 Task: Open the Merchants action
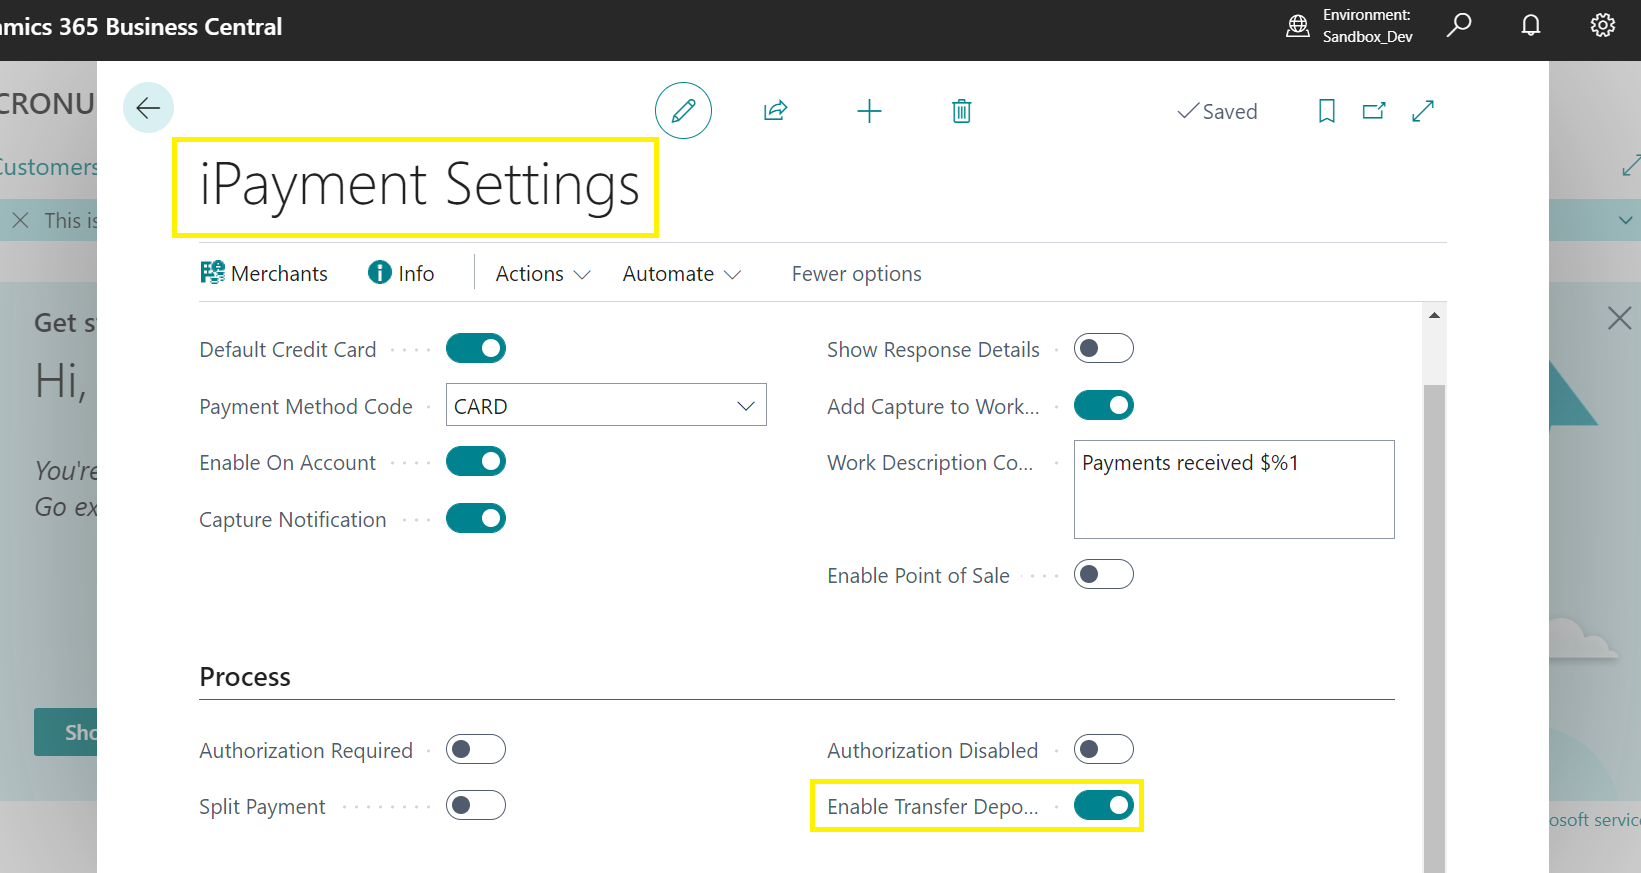point(264,274)
